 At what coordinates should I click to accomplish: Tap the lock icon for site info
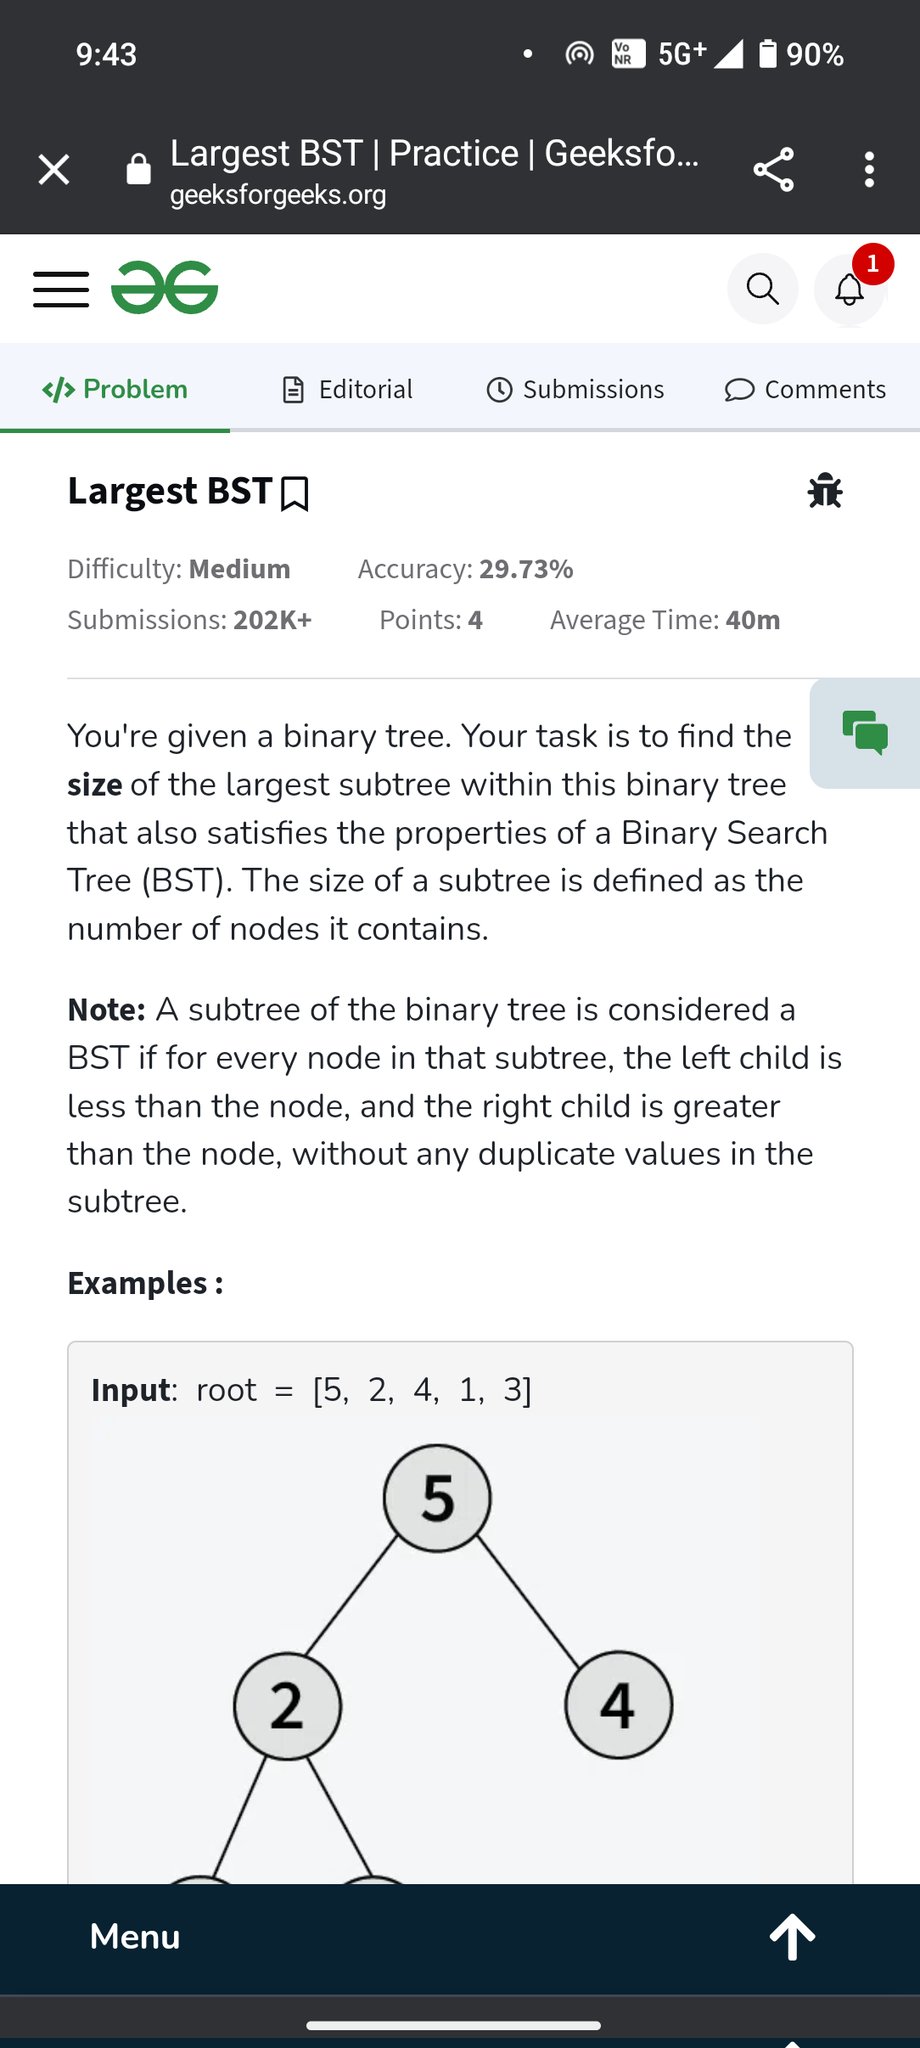point(139,170)
